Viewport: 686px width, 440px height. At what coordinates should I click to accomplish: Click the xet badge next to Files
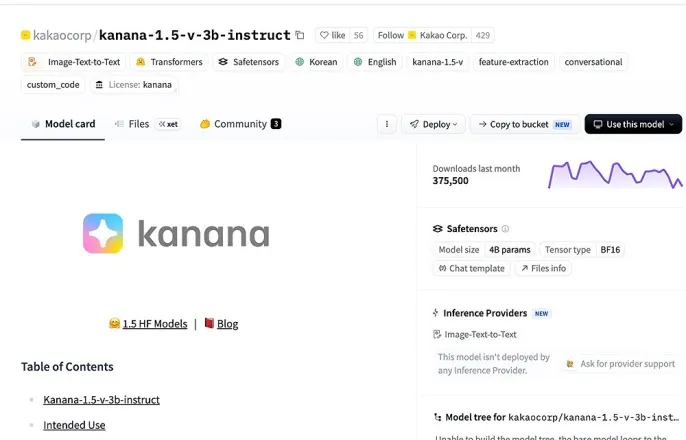[x=168, y=124]
